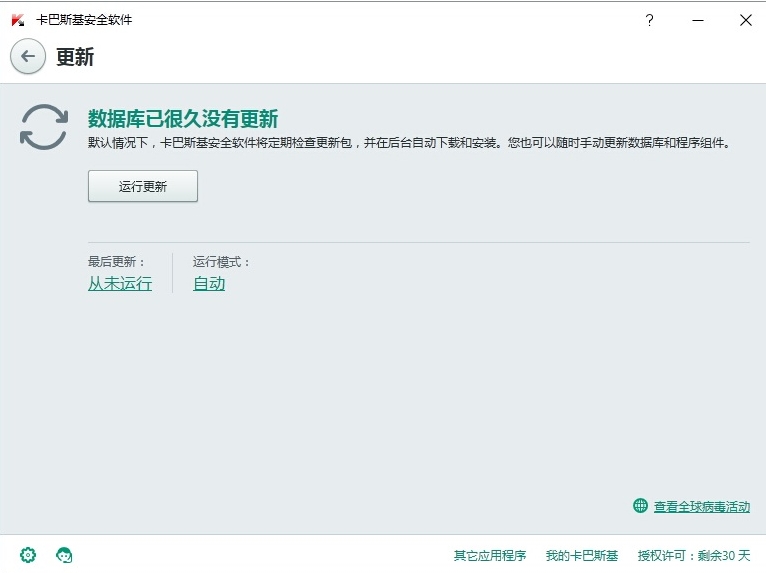Open the 自动 run mode link
The height and width of the screenshot is (573, 766).
point(209,283)
